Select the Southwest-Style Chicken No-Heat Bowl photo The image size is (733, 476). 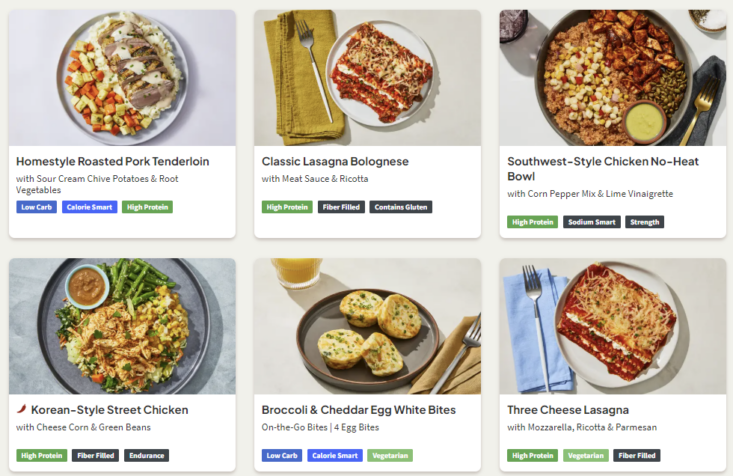(612, 78)
